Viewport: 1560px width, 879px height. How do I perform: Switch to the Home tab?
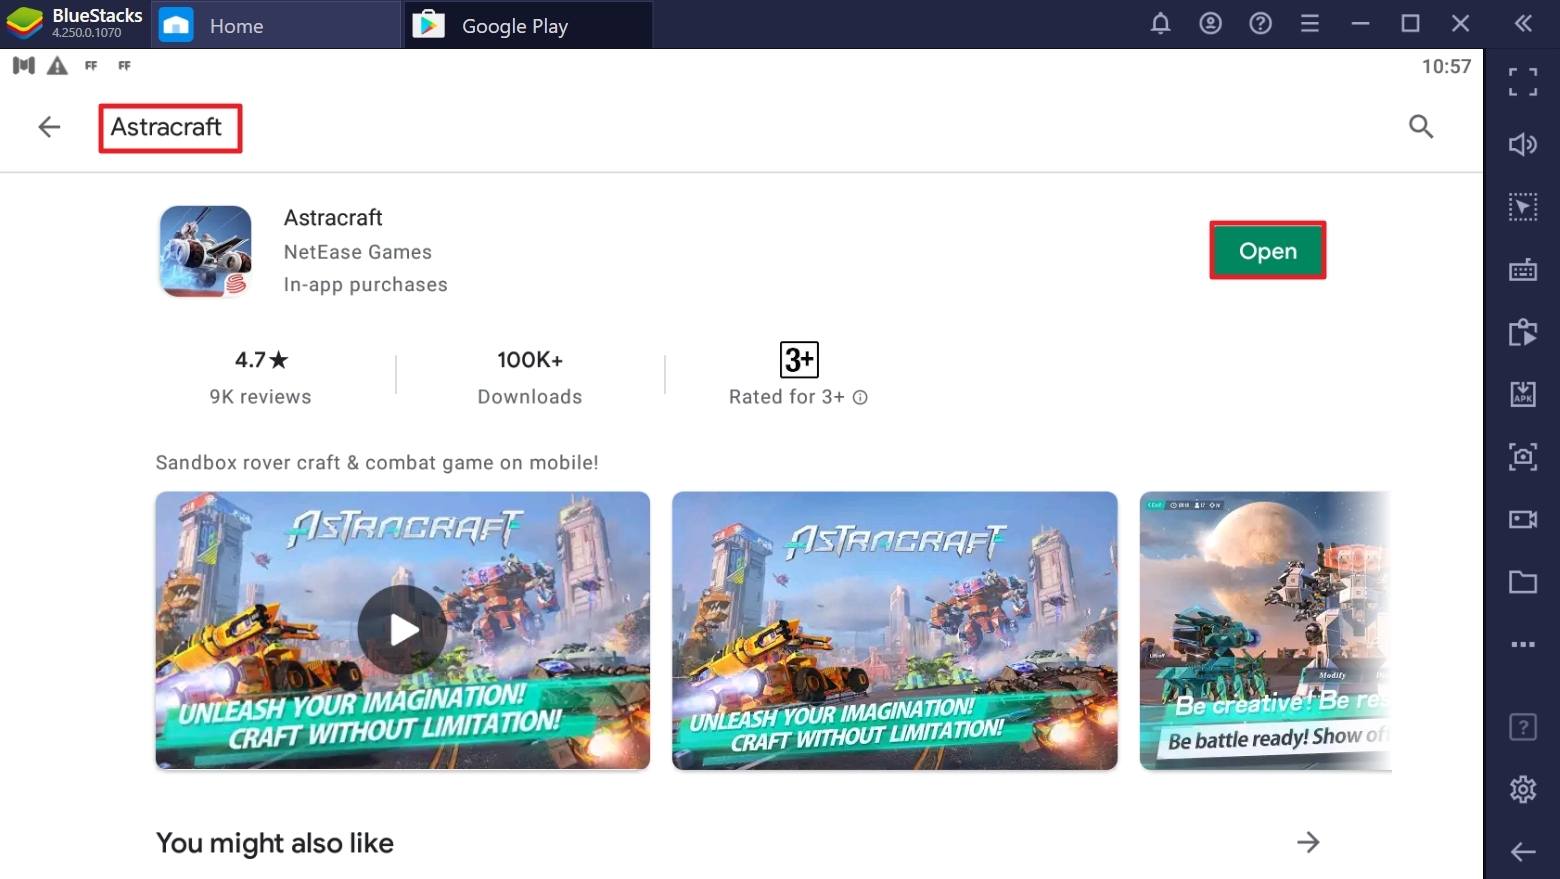(x=276, y=25)
